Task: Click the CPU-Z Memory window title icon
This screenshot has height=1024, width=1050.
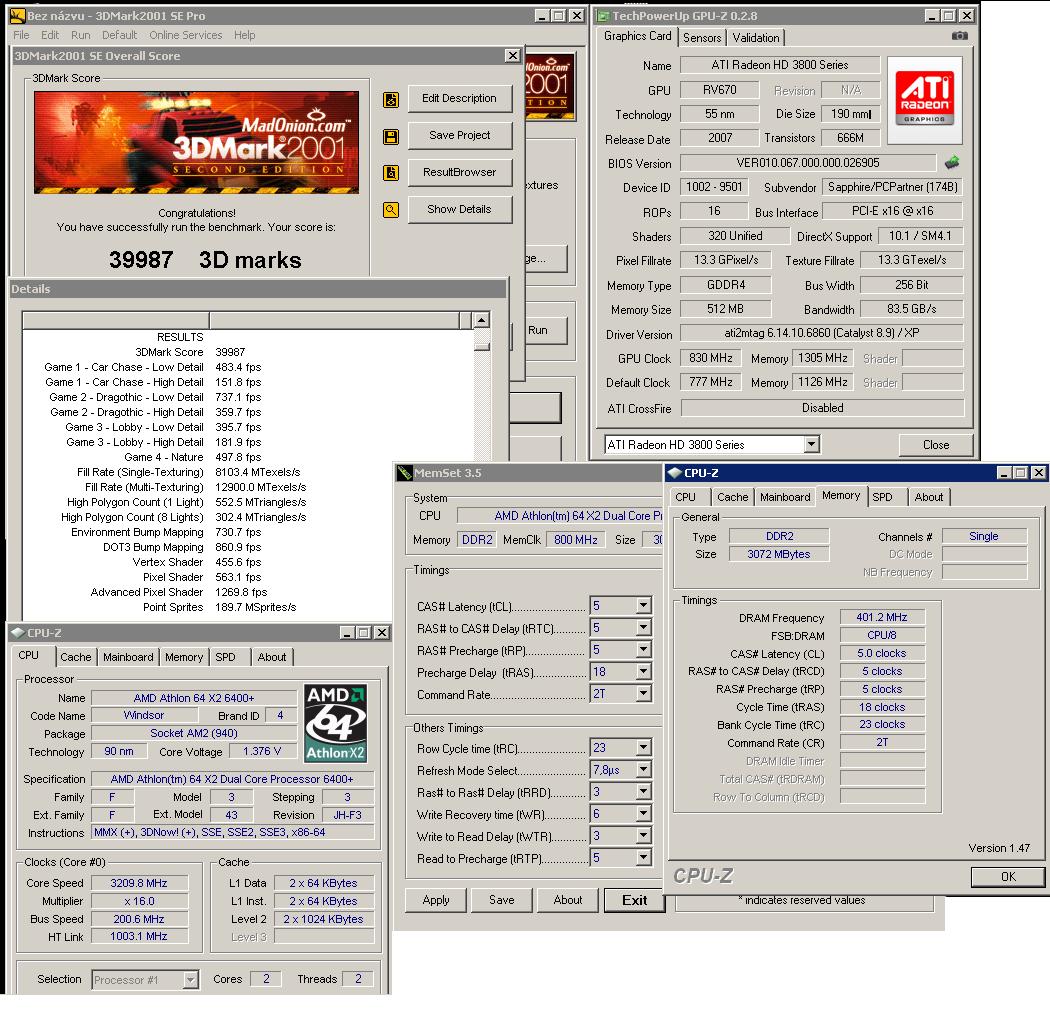Action: (x=674, y=473)
